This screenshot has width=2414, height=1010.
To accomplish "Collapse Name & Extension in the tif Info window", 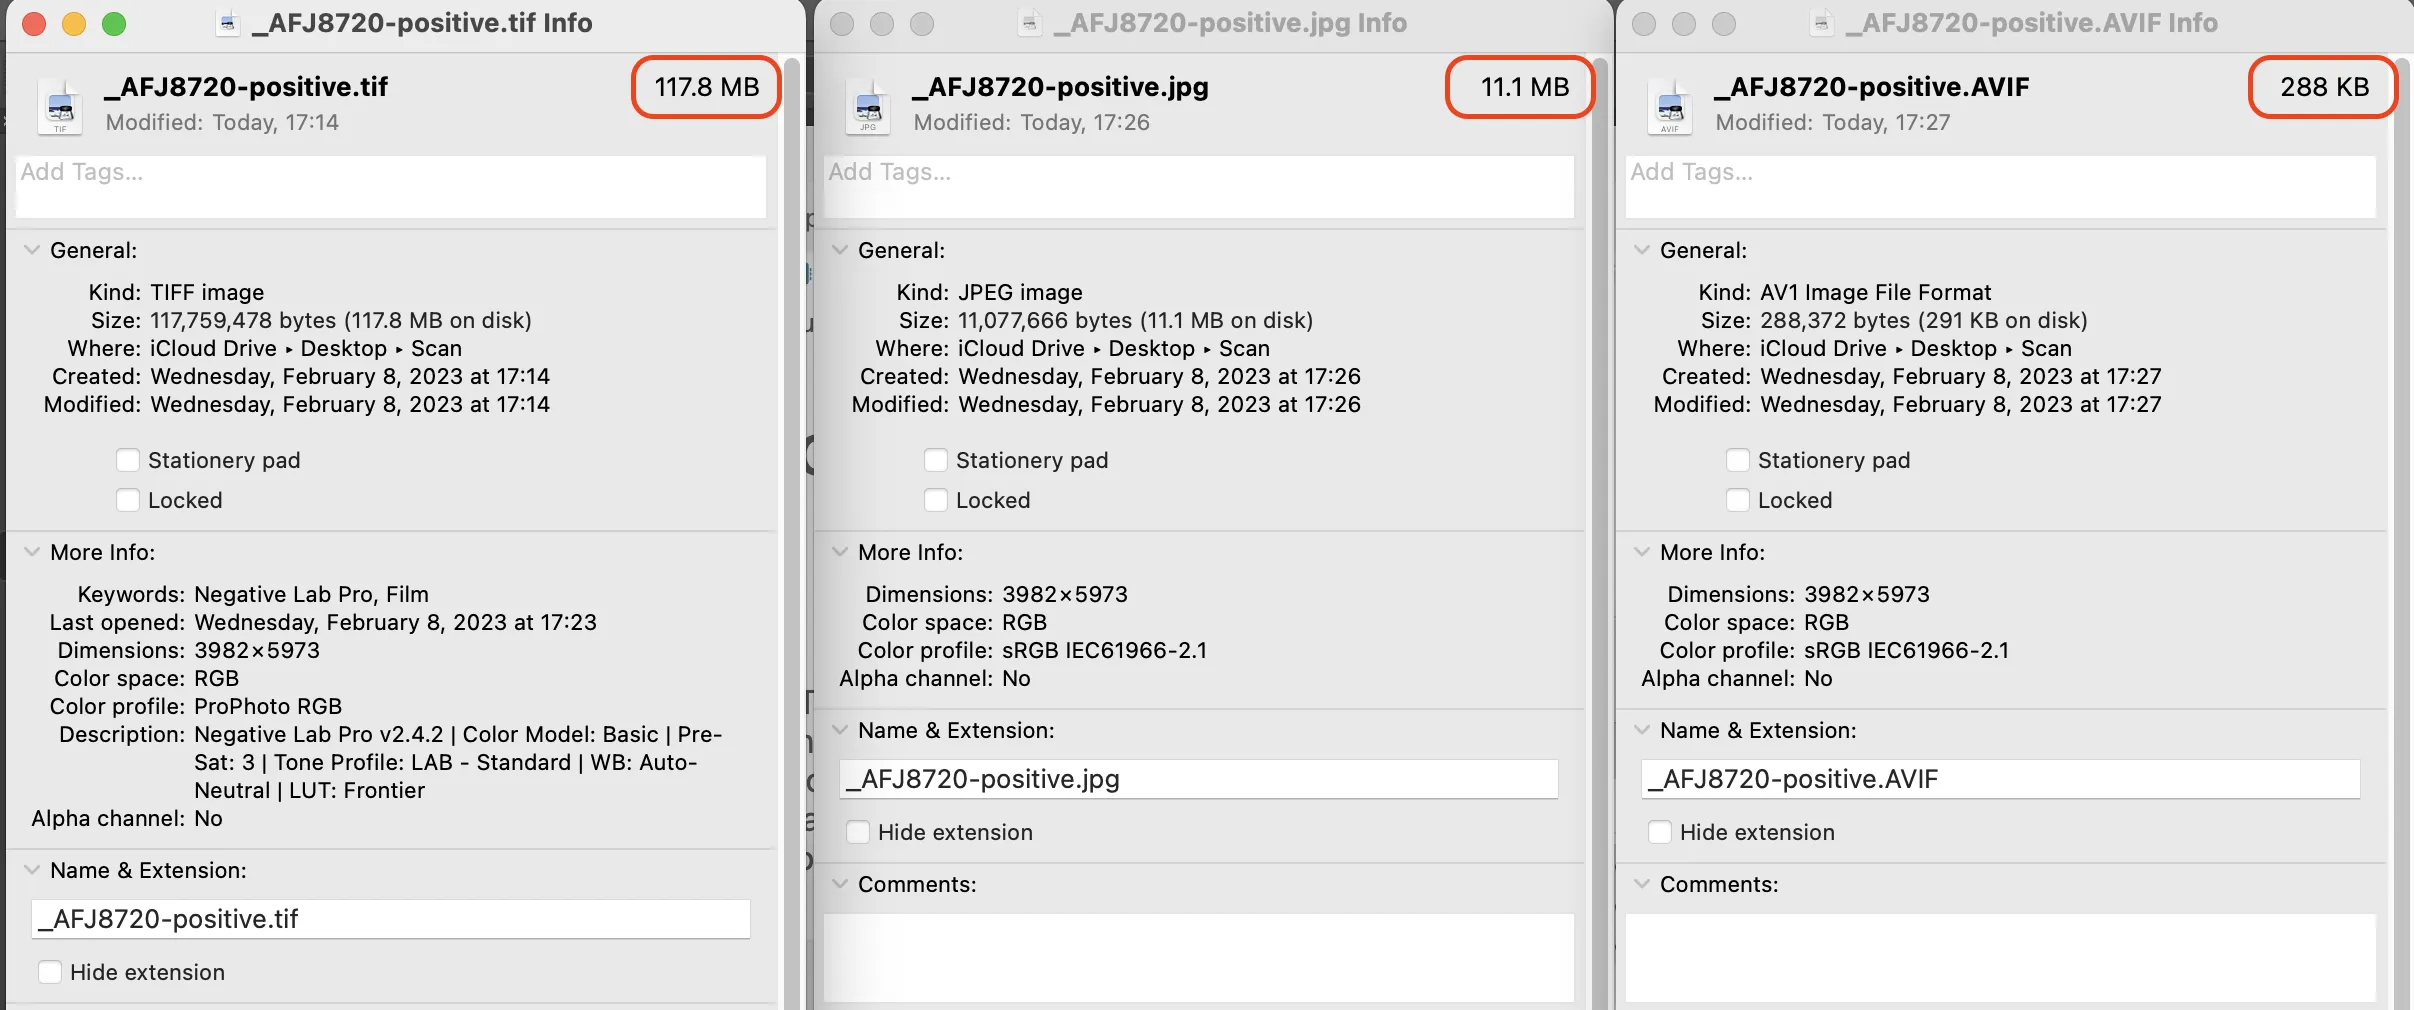I will [32, 870].
